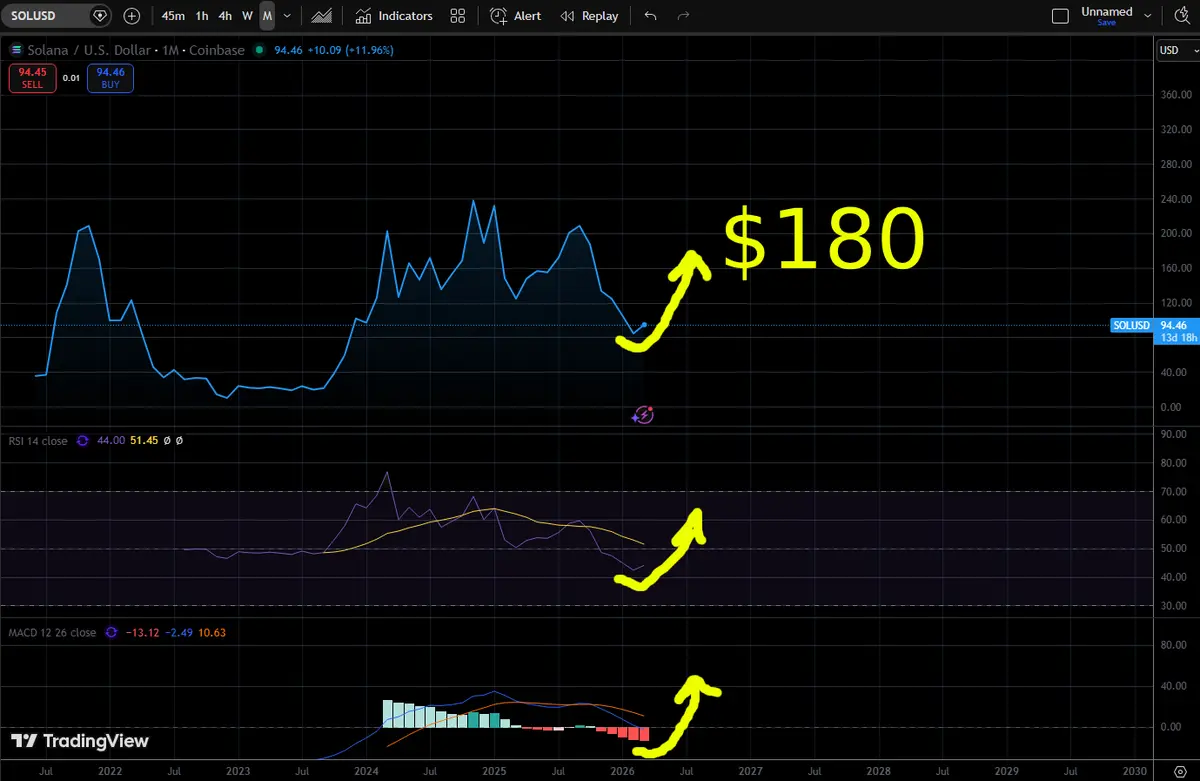Click the green market status dot
1200x781 pixels.
click(260, 50)
